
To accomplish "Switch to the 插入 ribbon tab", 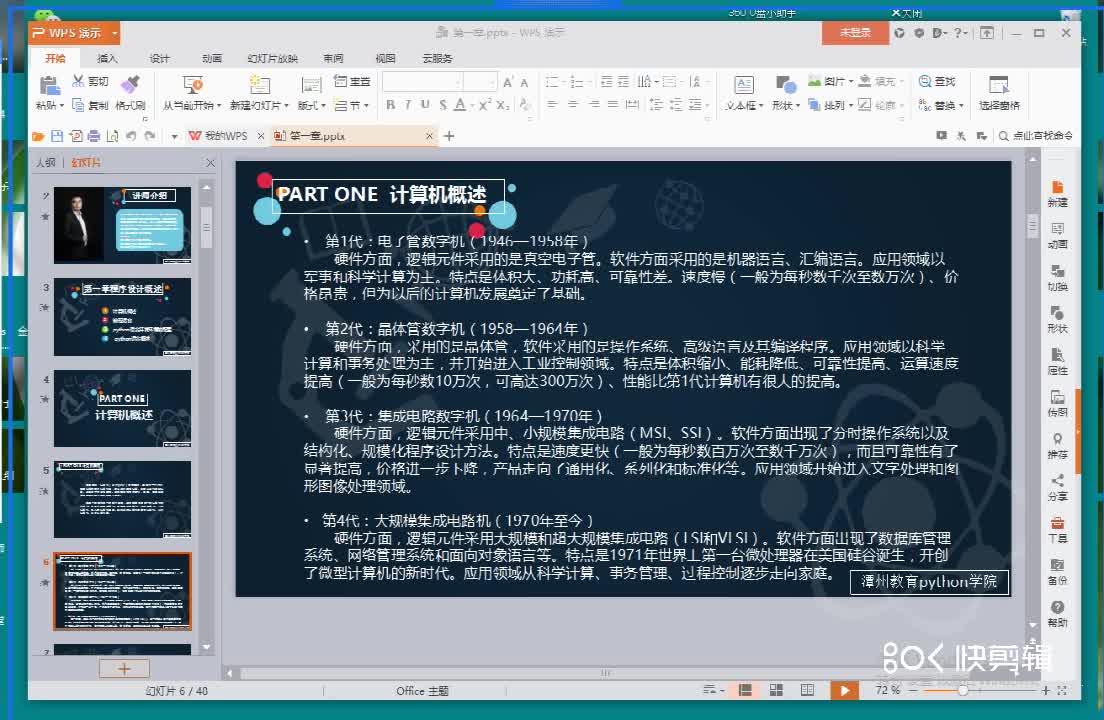I will [110, 58].
